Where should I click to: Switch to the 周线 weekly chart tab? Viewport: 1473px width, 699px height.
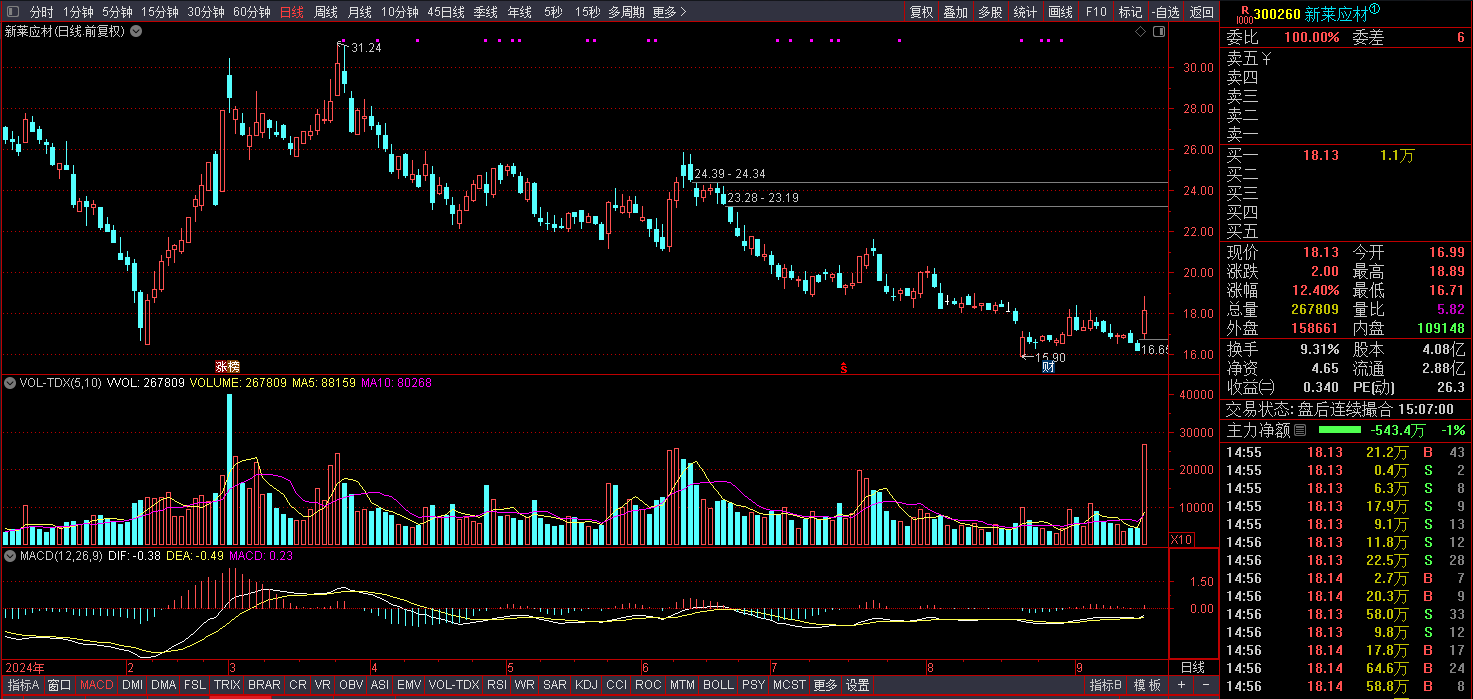click(x=326, y=12)
